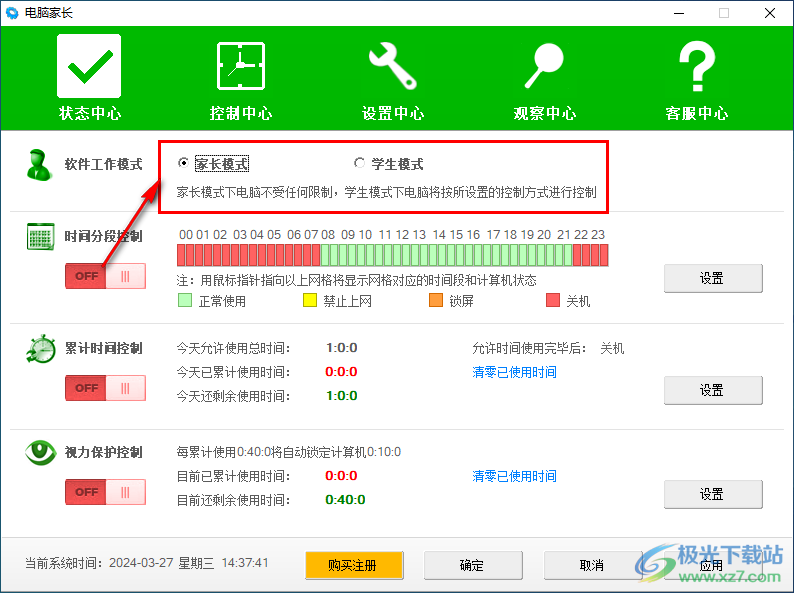
Task: Open the 设置中心 wrench icon
Action: (393, 66)
